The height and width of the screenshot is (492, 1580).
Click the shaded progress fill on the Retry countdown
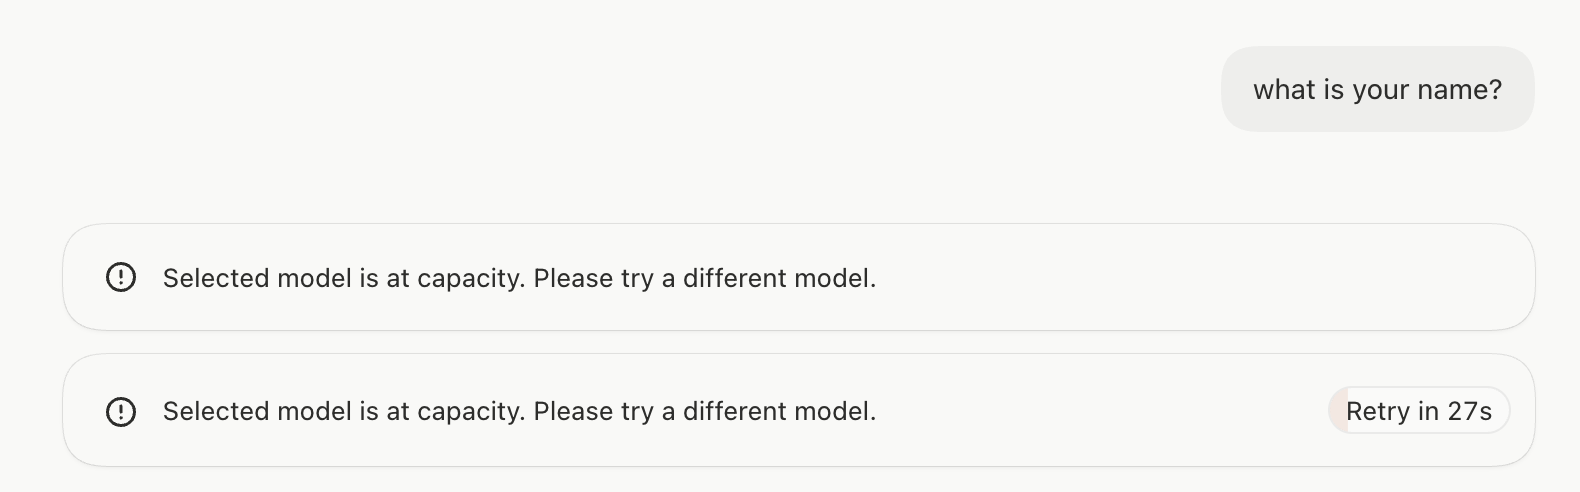[x=1338, y=411]
